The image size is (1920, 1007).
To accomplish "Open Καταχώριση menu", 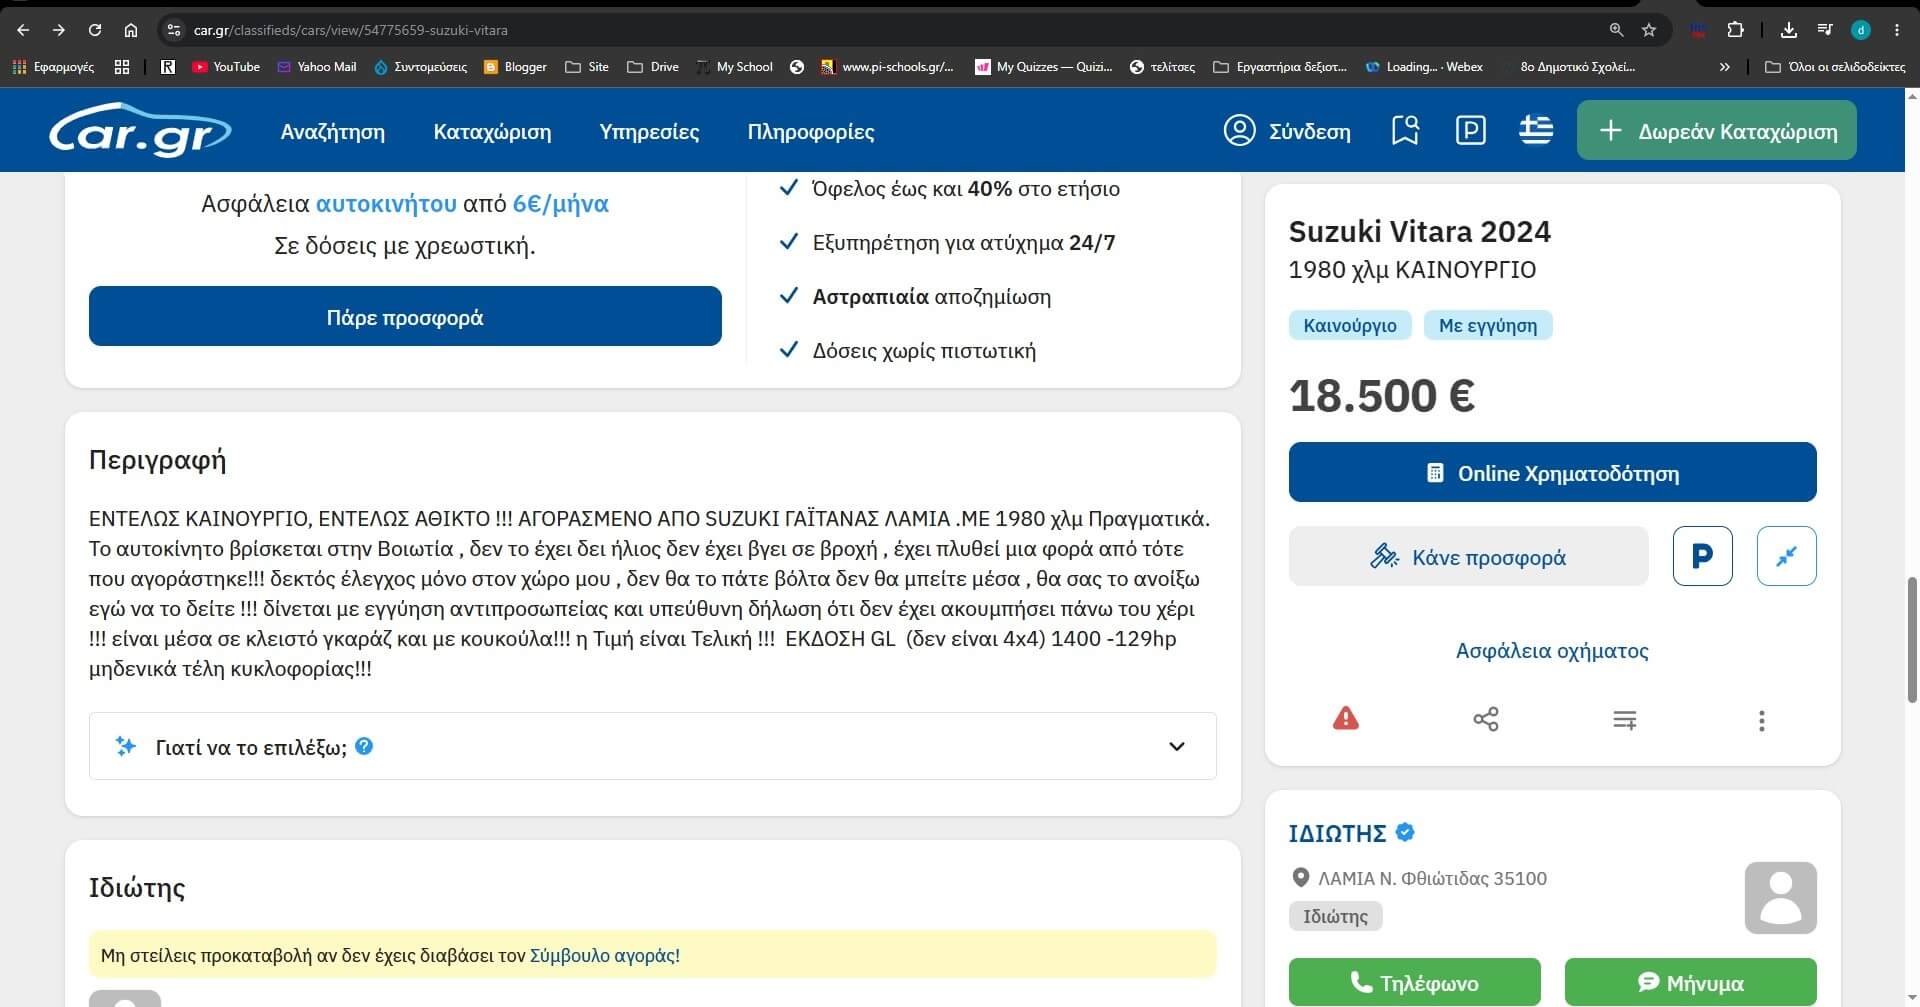I will point(492,131).
